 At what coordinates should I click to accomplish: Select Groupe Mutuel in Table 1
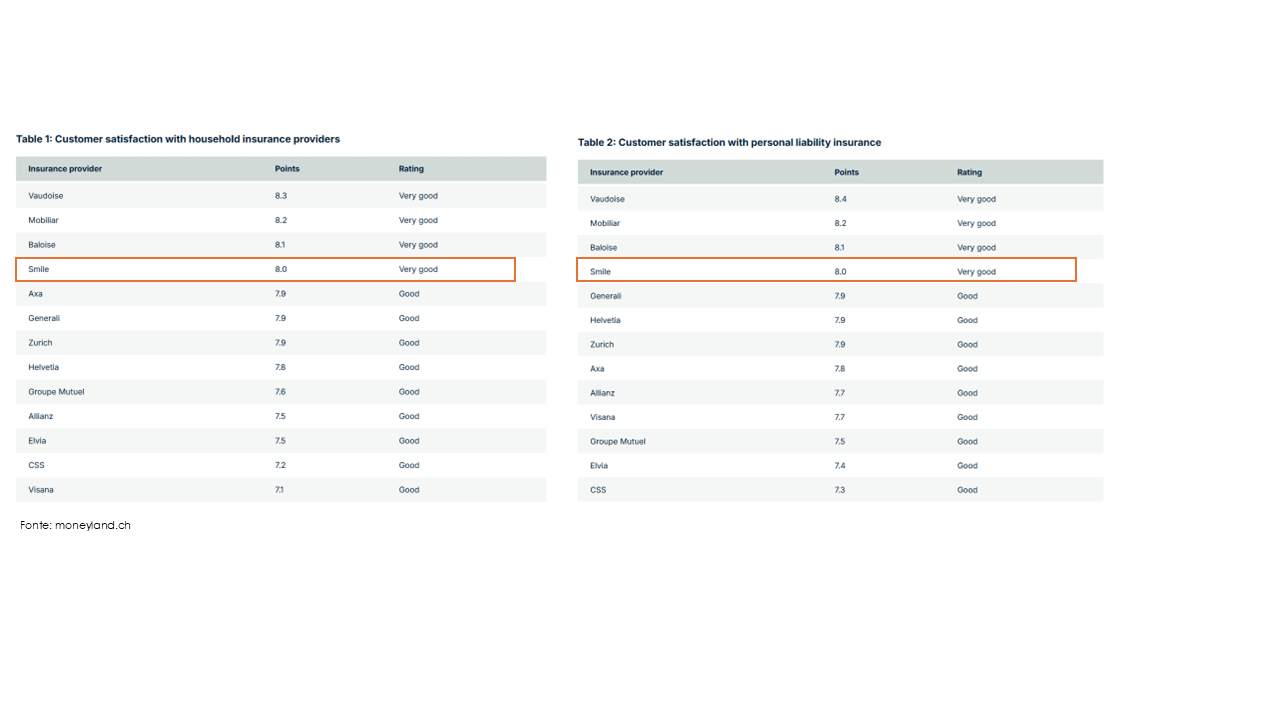coord(56,392)
